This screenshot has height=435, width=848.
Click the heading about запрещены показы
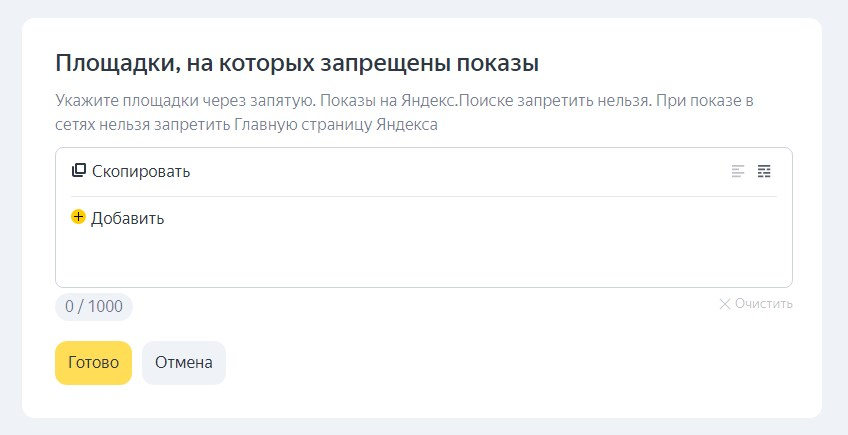296,64
